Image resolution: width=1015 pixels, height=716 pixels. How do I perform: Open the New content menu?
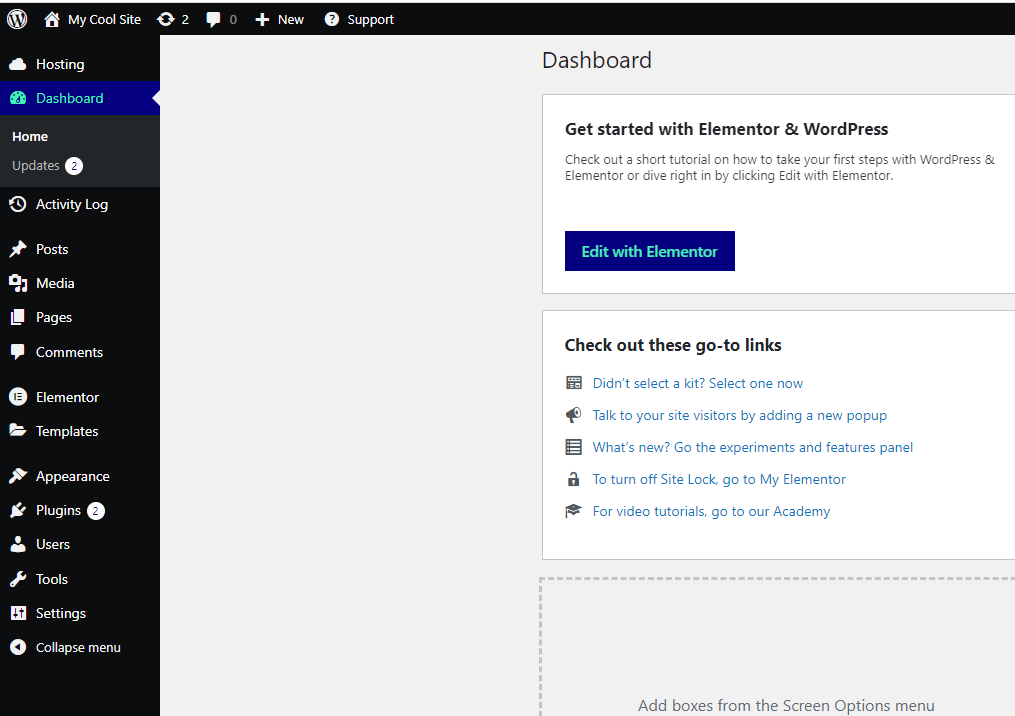280,19
